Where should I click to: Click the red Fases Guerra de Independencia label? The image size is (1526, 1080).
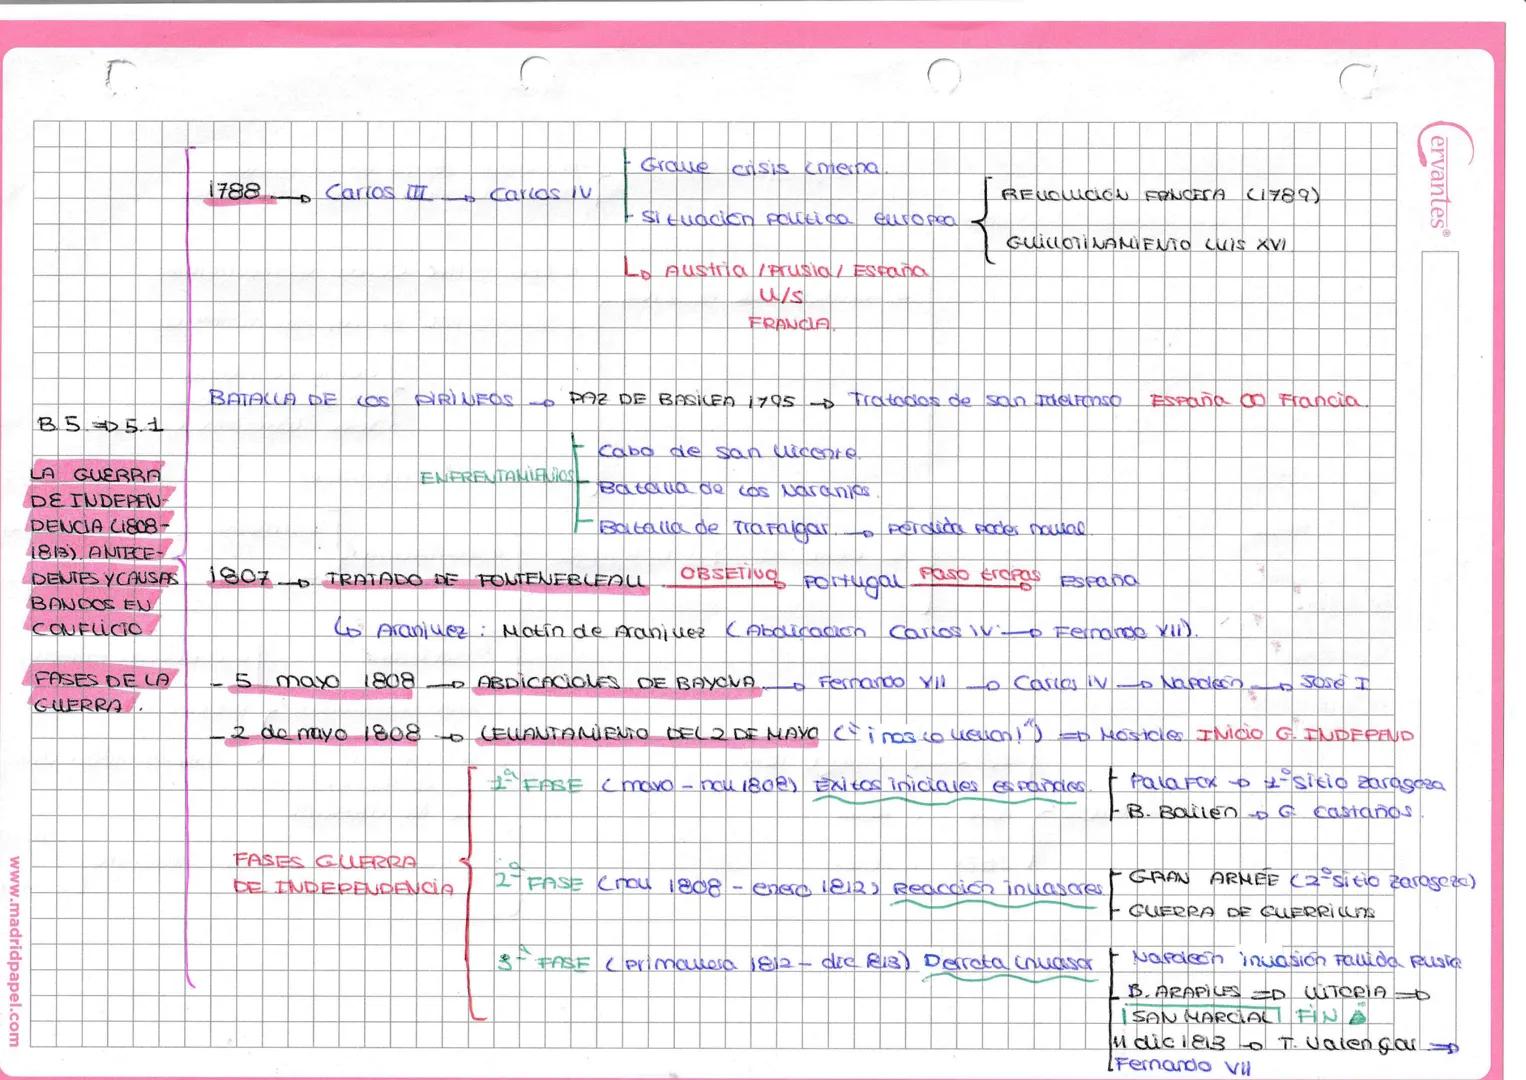coord(340,874)
